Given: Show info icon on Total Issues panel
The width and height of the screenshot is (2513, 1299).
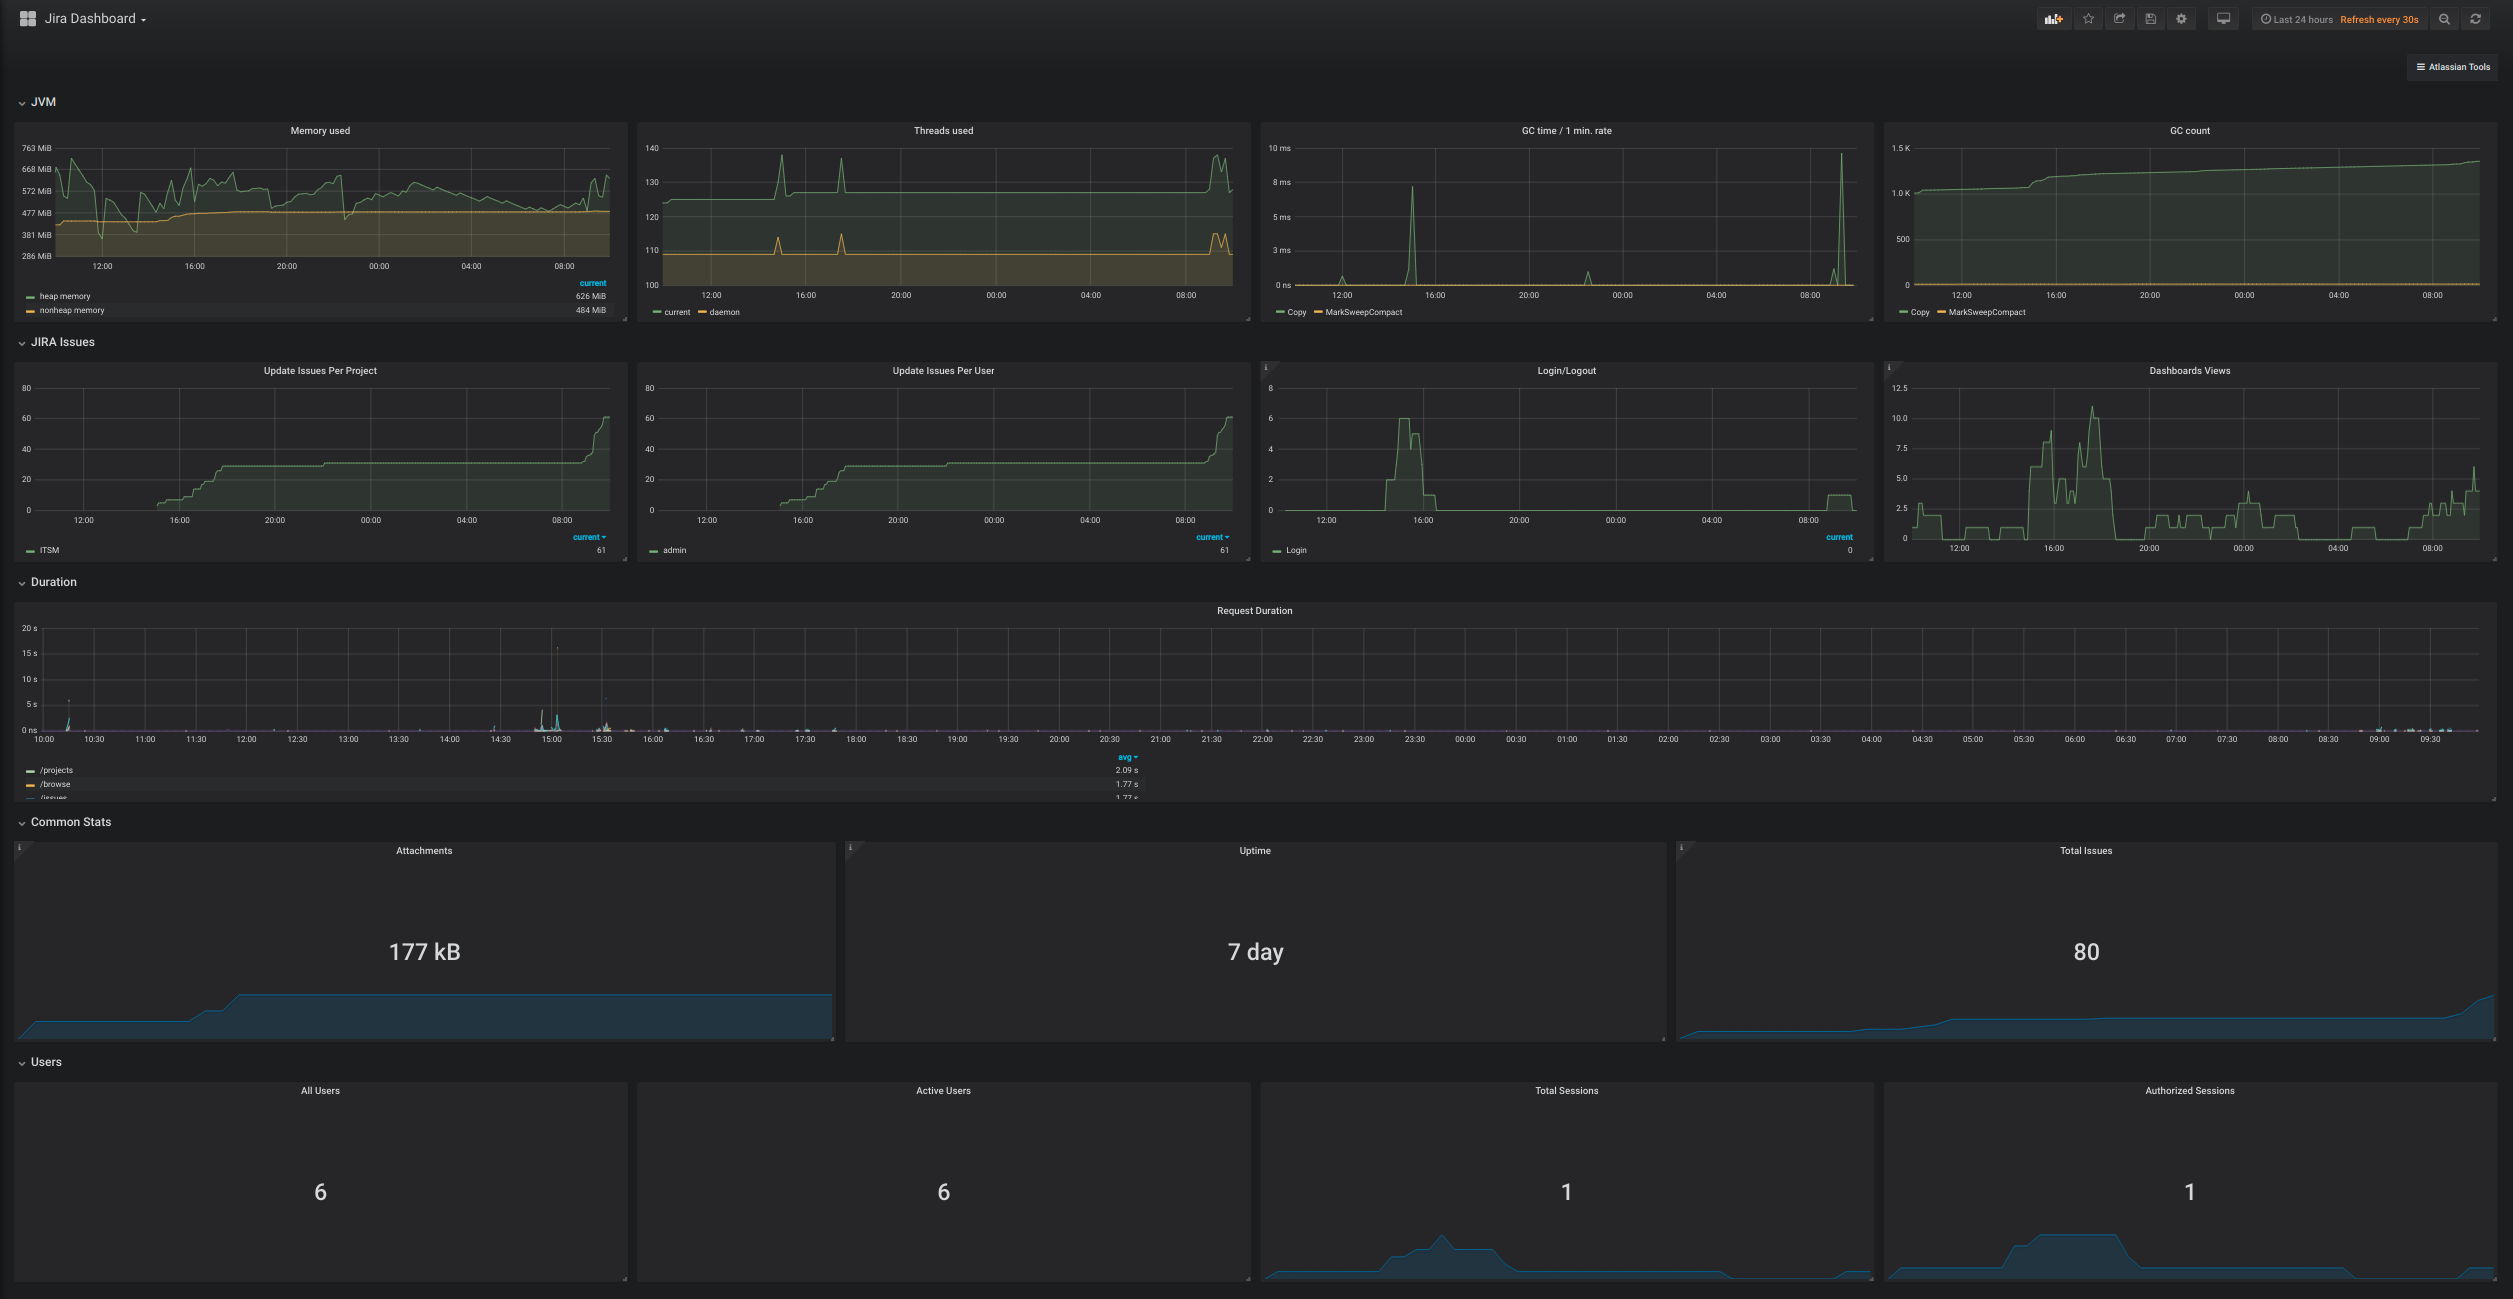Looking at the screenshot, I should coord(1682,848).
